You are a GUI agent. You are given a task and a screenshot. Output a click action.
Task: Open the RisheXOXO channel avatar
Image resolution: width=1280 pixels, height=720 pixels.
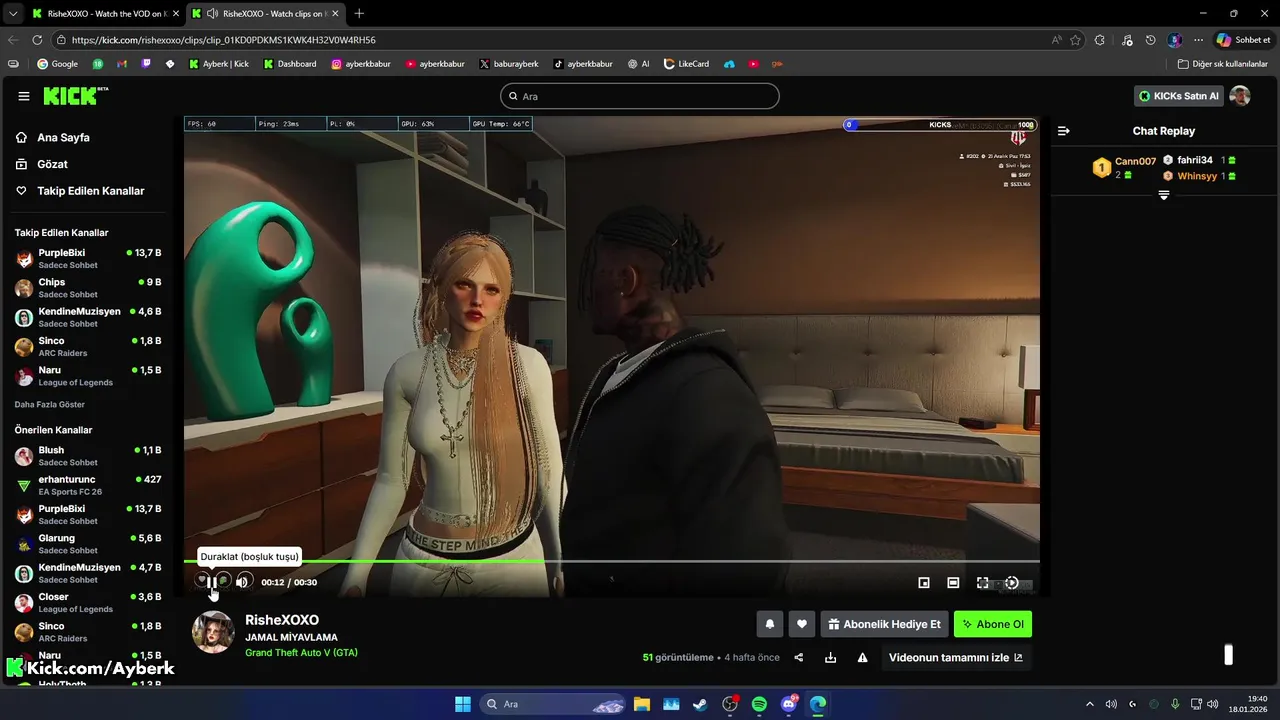pyautogui.click(x=213, y=632)
